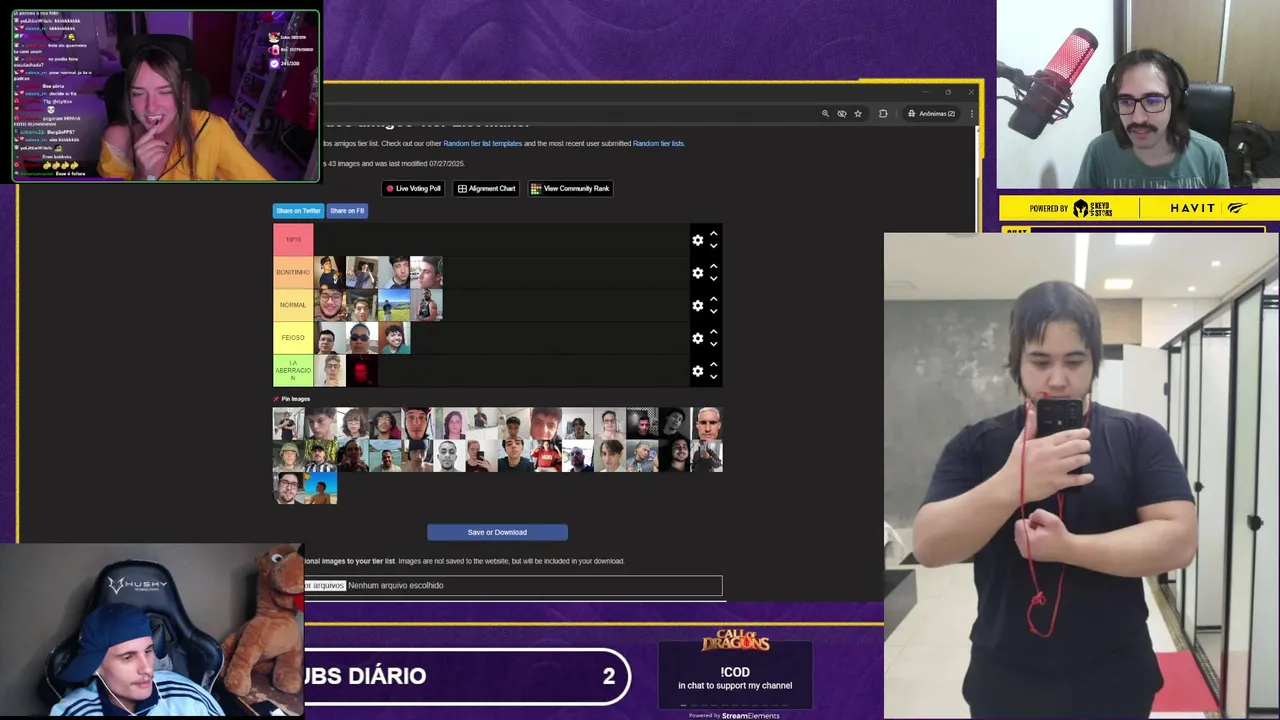Screen dimensions: 1280x720
Task: Select the yellow-green FEIOSO tier label
Action: click(293, 338)
